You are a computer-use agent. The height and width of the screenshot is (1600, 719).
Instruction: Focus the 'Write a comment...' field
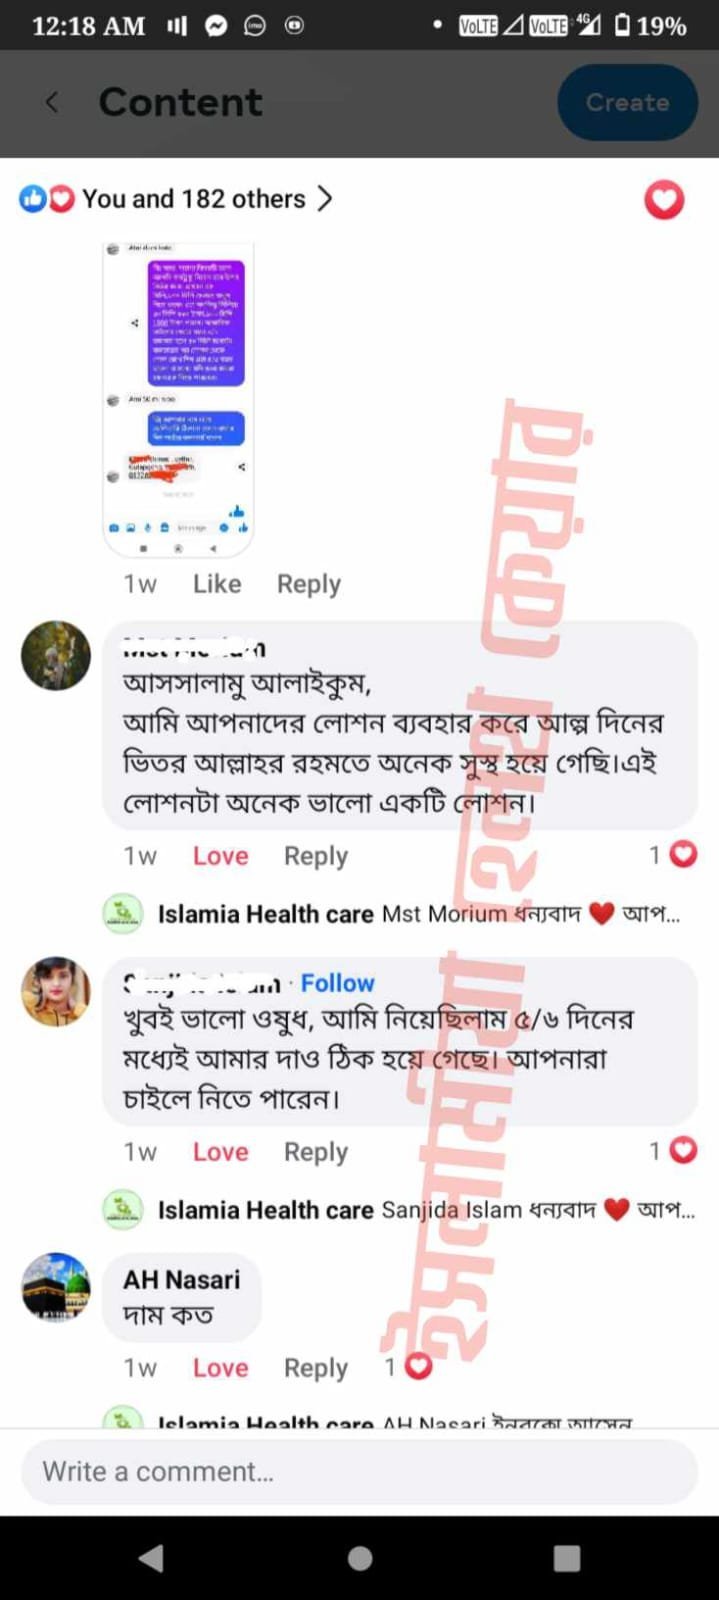(x=359, y=1472)
